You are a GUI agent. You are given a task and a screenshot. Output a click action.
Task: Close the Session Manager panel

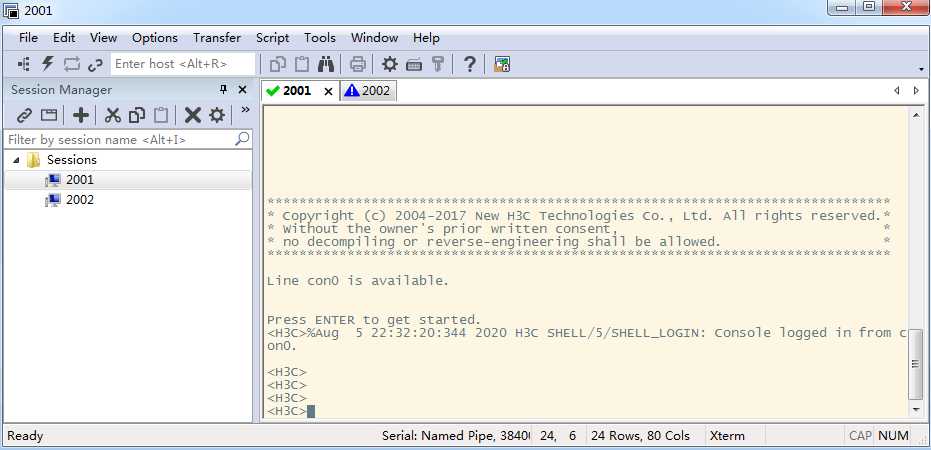(x=242, y=90)
